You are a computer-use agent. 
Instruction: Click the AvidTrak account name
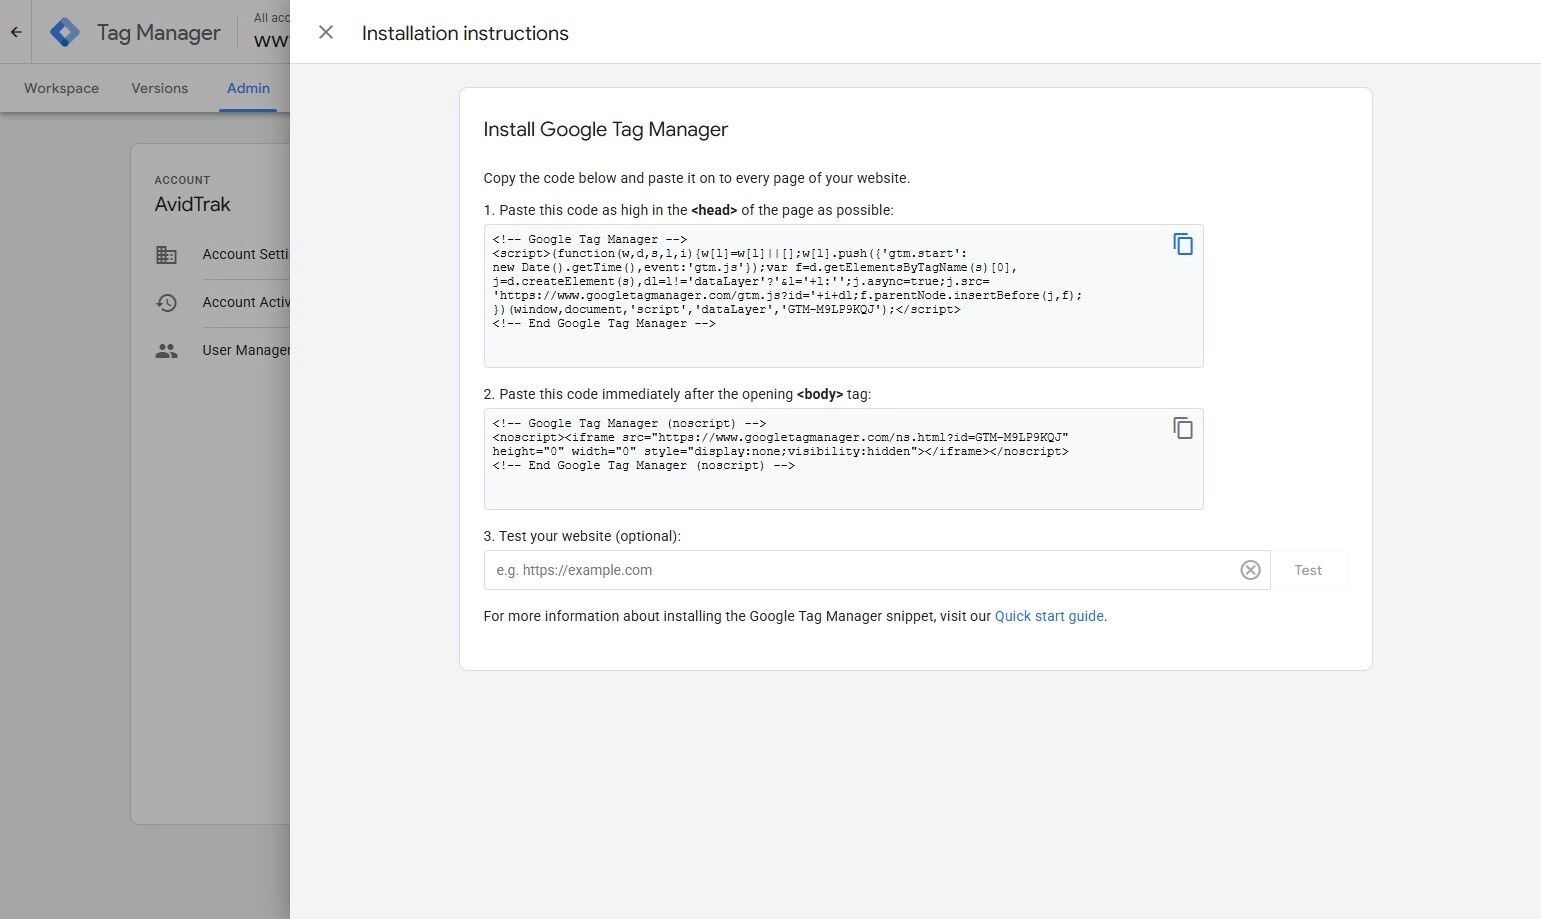[192, 204]
